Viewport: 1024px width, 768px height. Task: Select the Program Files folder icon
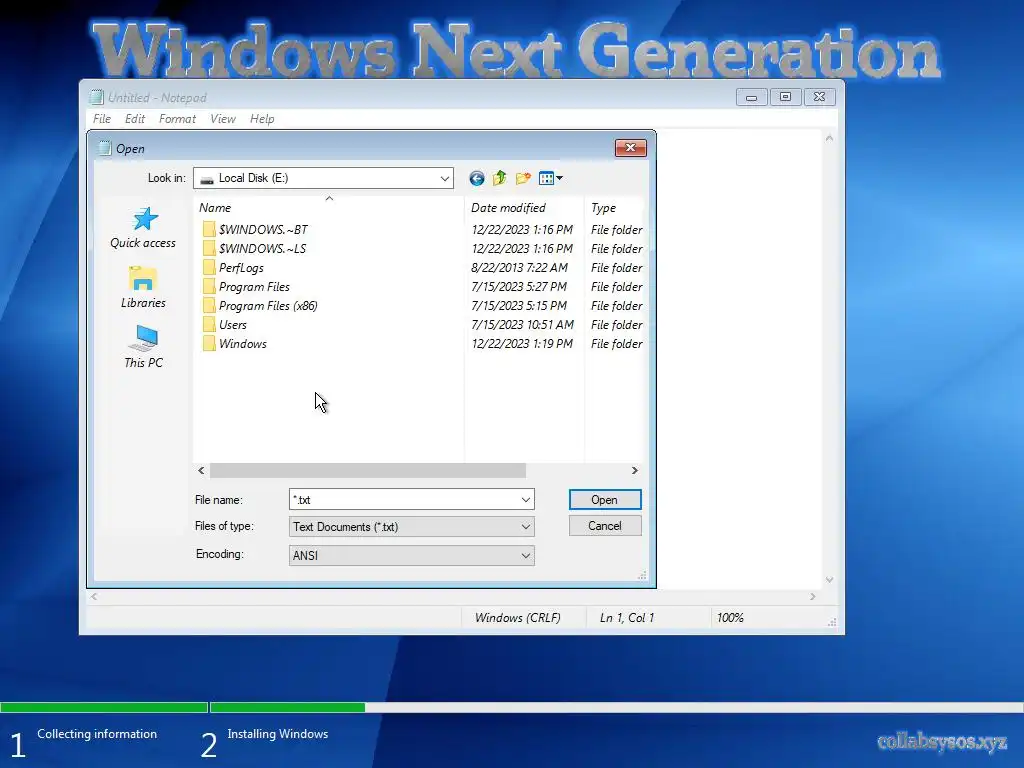[209, 286]
